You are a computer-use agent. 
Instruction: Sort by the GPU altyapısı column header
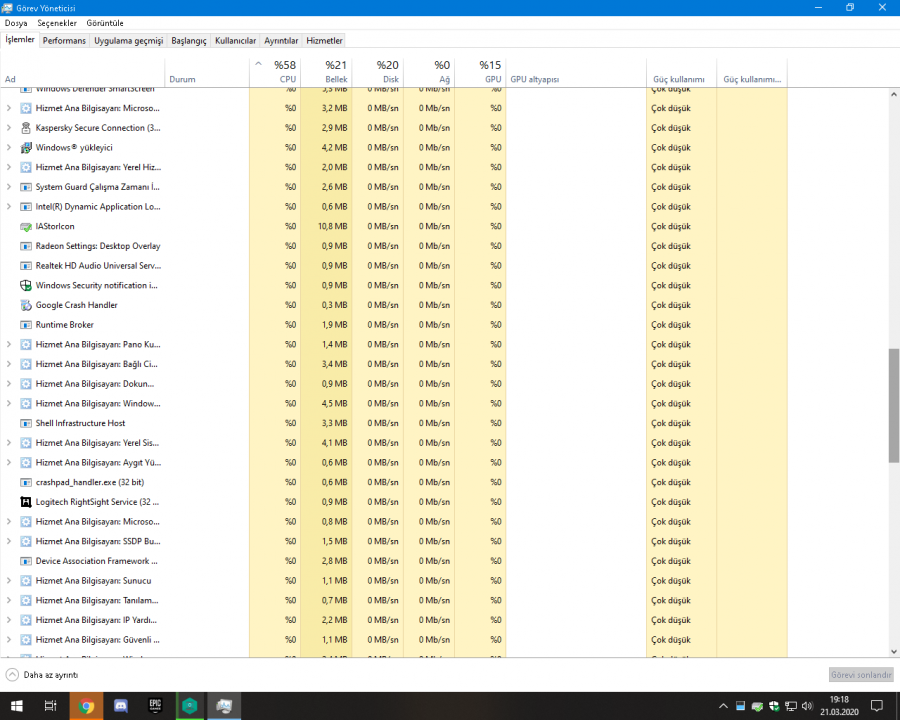(576, 72)
